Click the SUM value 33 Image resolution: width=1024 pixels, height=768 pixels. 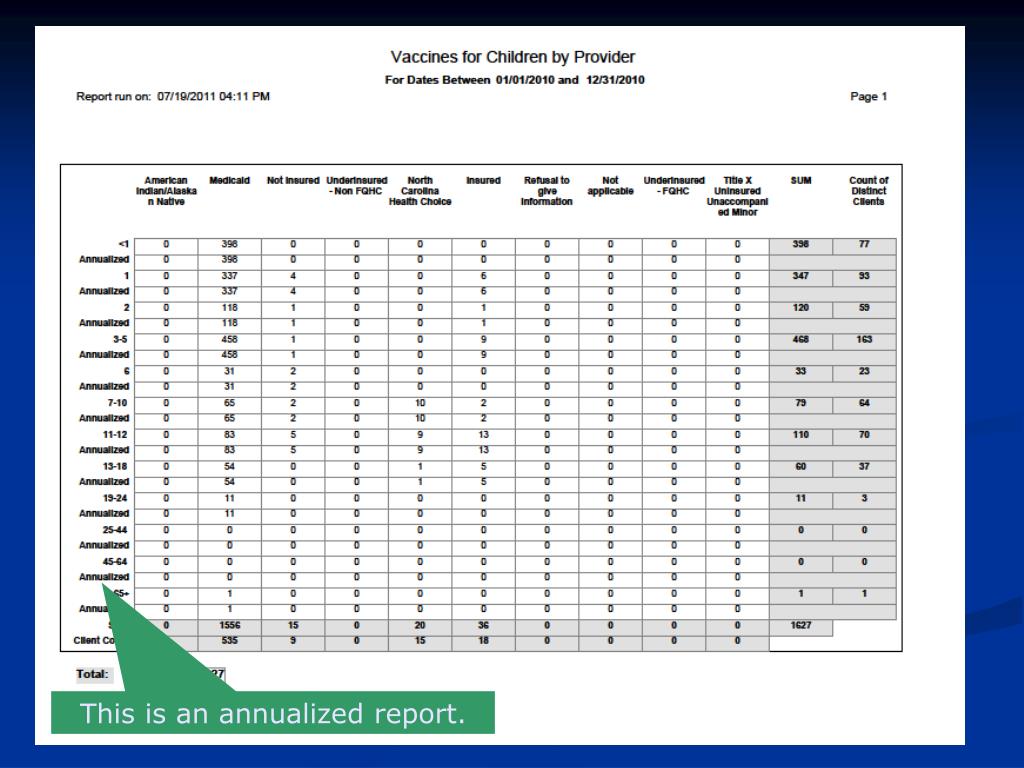coord(801,371)
